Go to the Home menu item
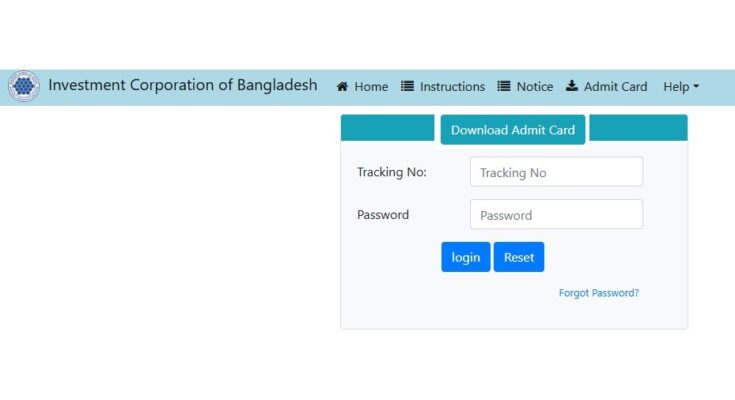This screenshot has height=400, width=735. point(371,87)
